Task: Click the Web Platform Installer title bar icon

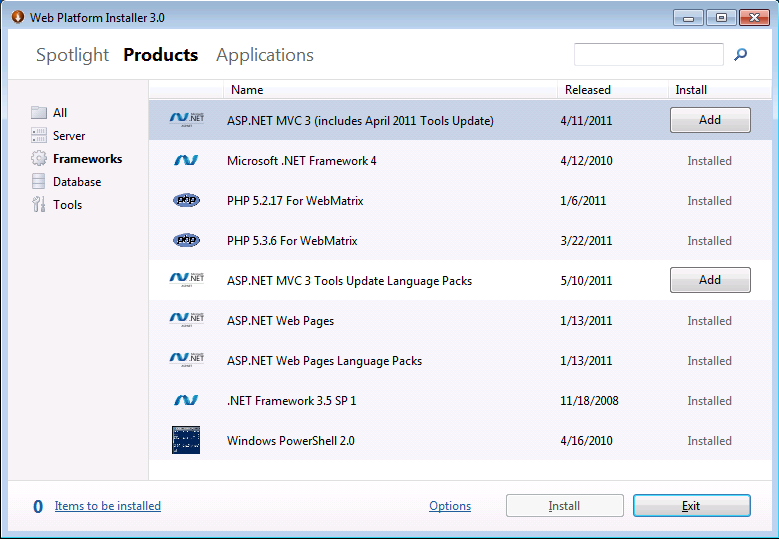Action: point(18,17)
